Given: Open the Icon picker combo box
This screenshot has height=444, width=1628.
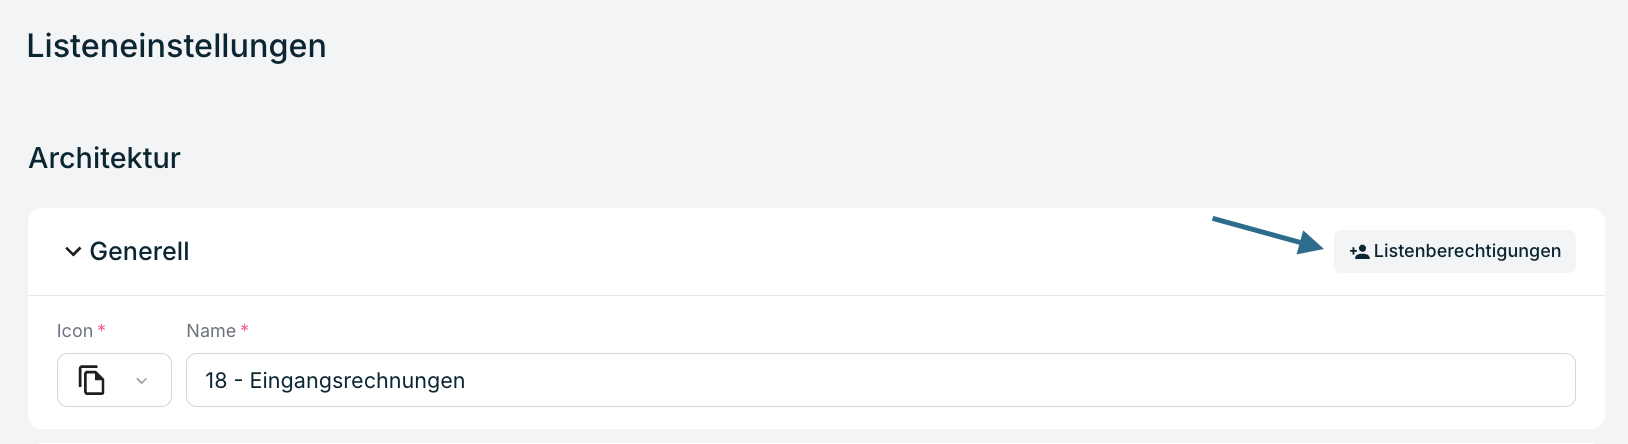Looking at the screenshot, I should pyautogui.click(x=114, y=380).
